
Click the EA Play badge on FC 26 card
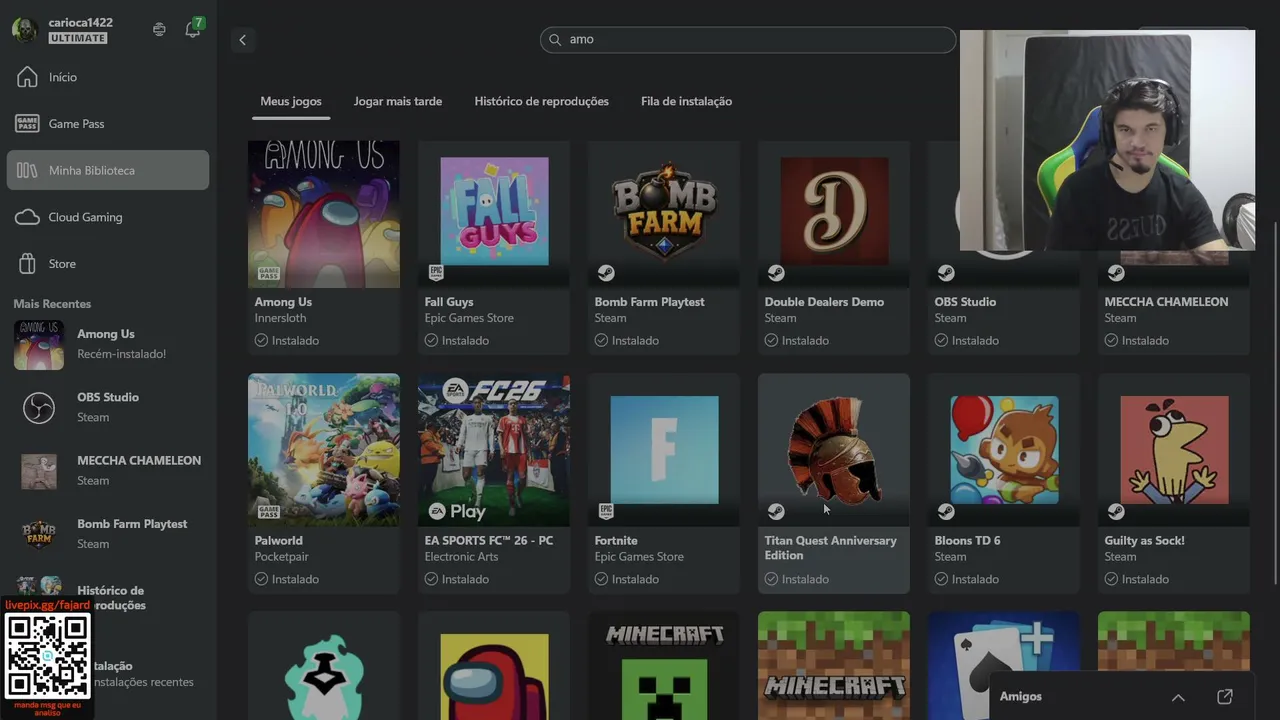tap(457, 512)
